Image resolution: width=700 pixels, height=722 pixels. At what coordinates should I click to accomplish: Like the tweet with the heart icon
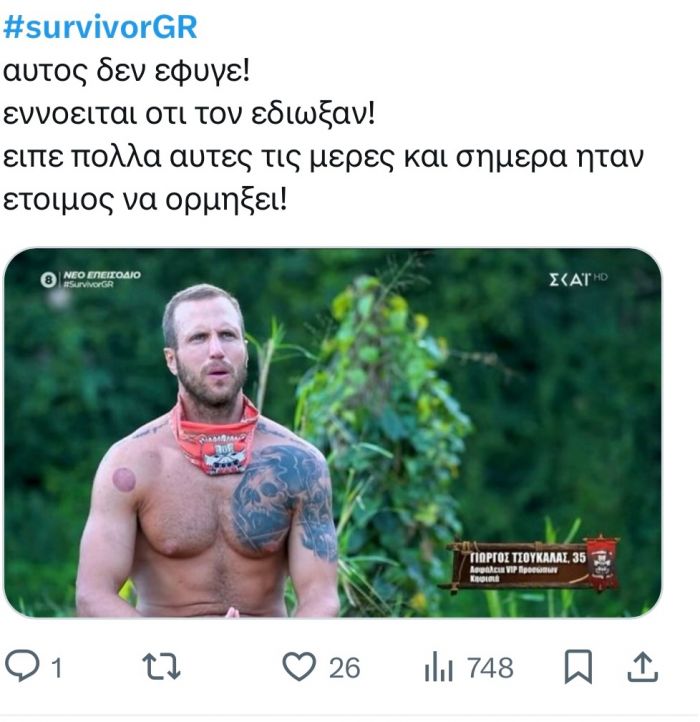[299, 666]
